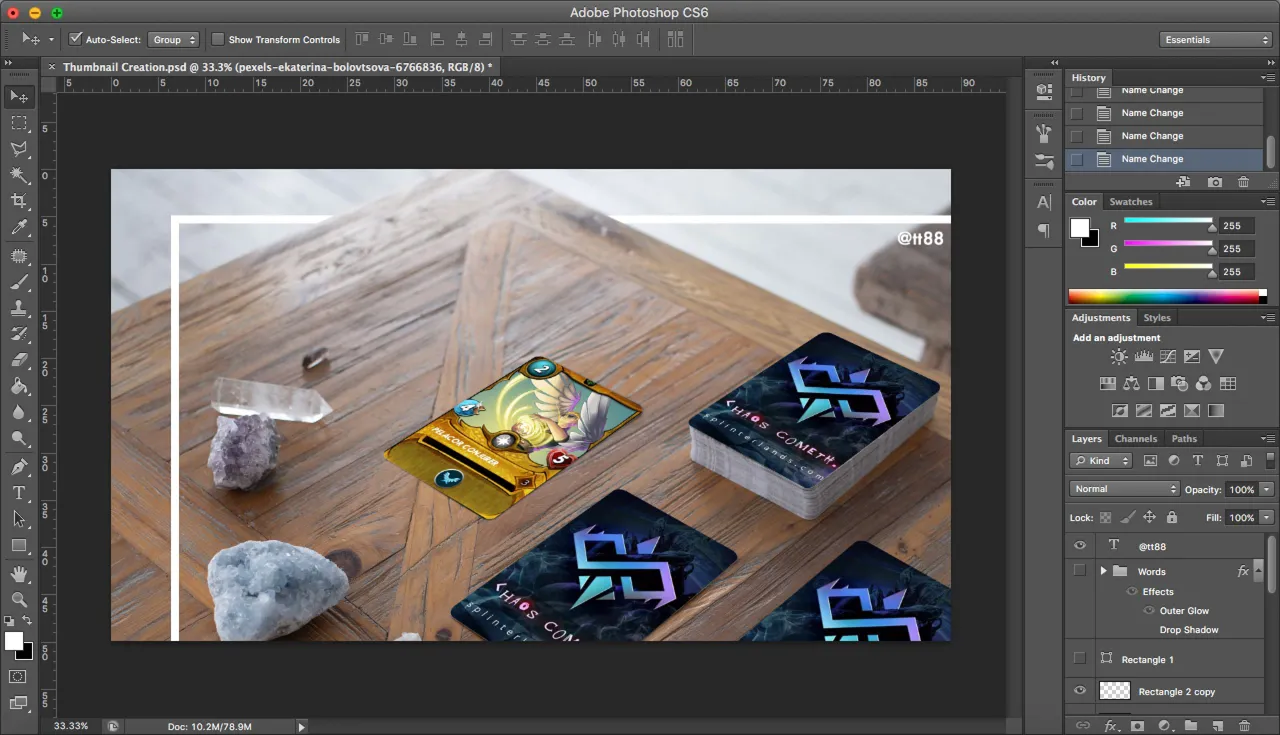Activate the Crop tool
This screenshot has width=1280, height=735.
point(19,201)
